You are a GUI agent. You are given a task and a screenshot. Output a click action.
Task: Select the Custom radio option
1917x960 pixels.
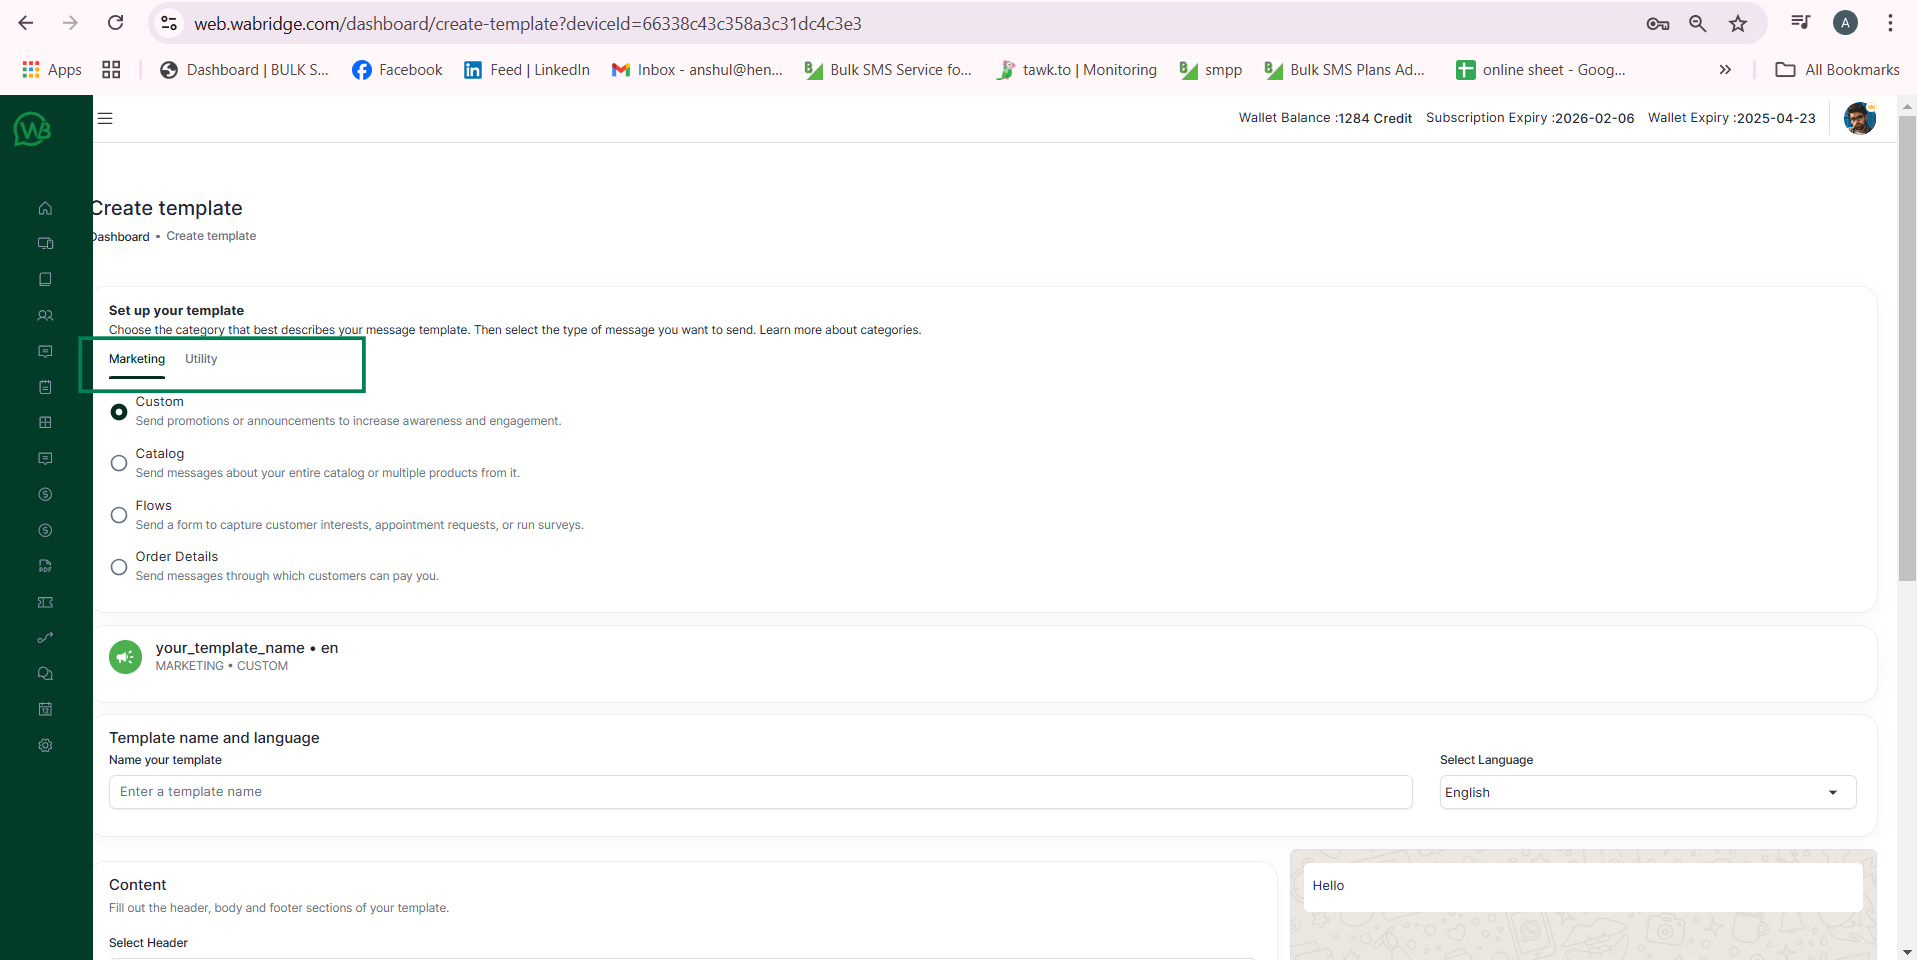(x=119, y=412)
